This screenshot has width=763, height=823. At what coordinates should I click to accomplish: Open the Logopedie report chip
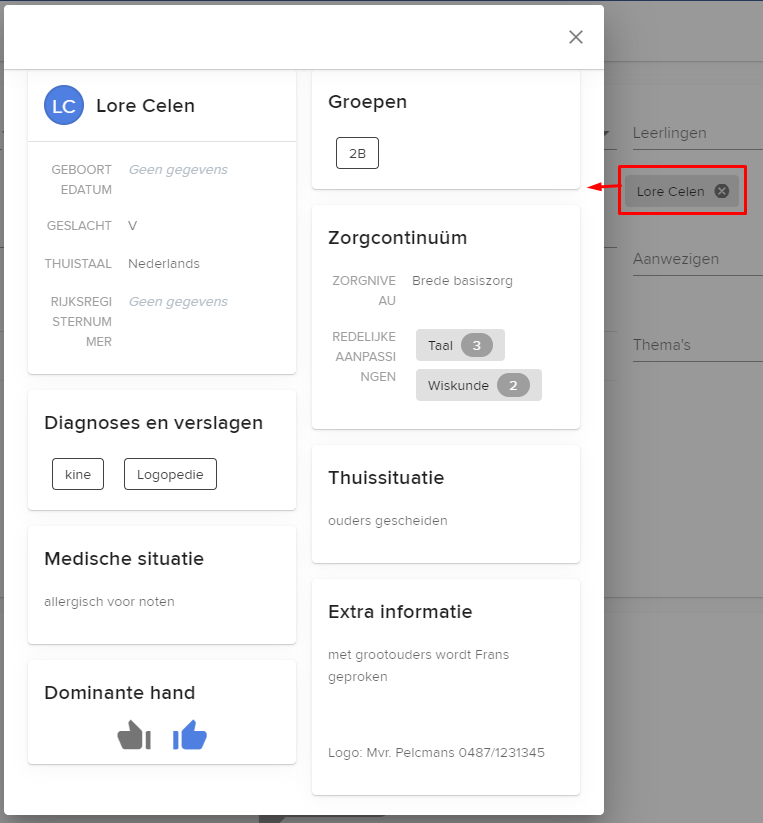click(x=170, y=474)
